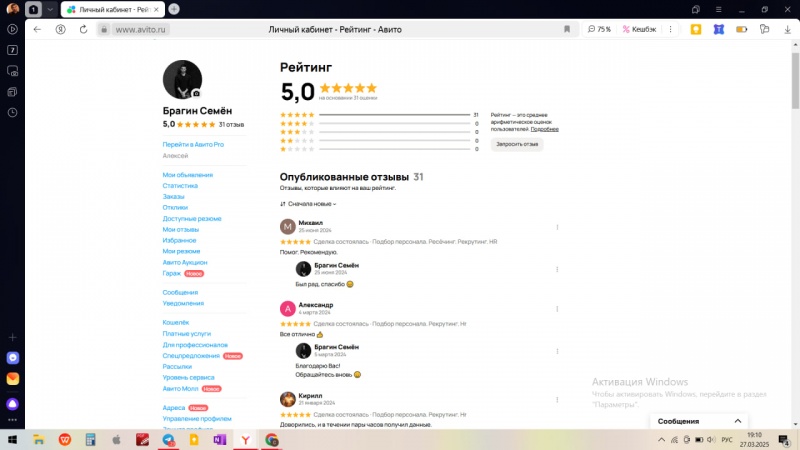Open Управление профилем link
Screen dimensions: 800x450
tap(197, 418)
